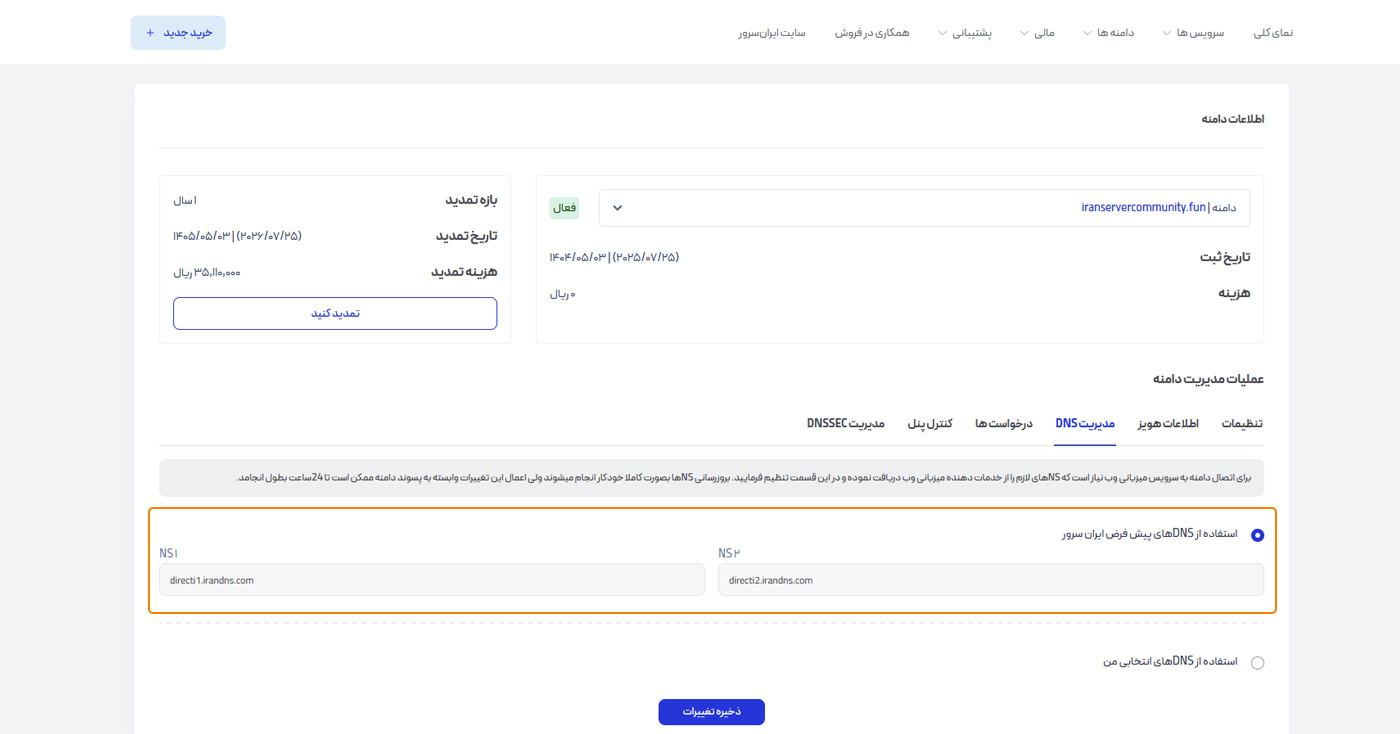Image resolution: width=1400 pixels, height=734 pixels.
Task: Click the ذخیره تغییرات save button
Action: pos(711,712)
